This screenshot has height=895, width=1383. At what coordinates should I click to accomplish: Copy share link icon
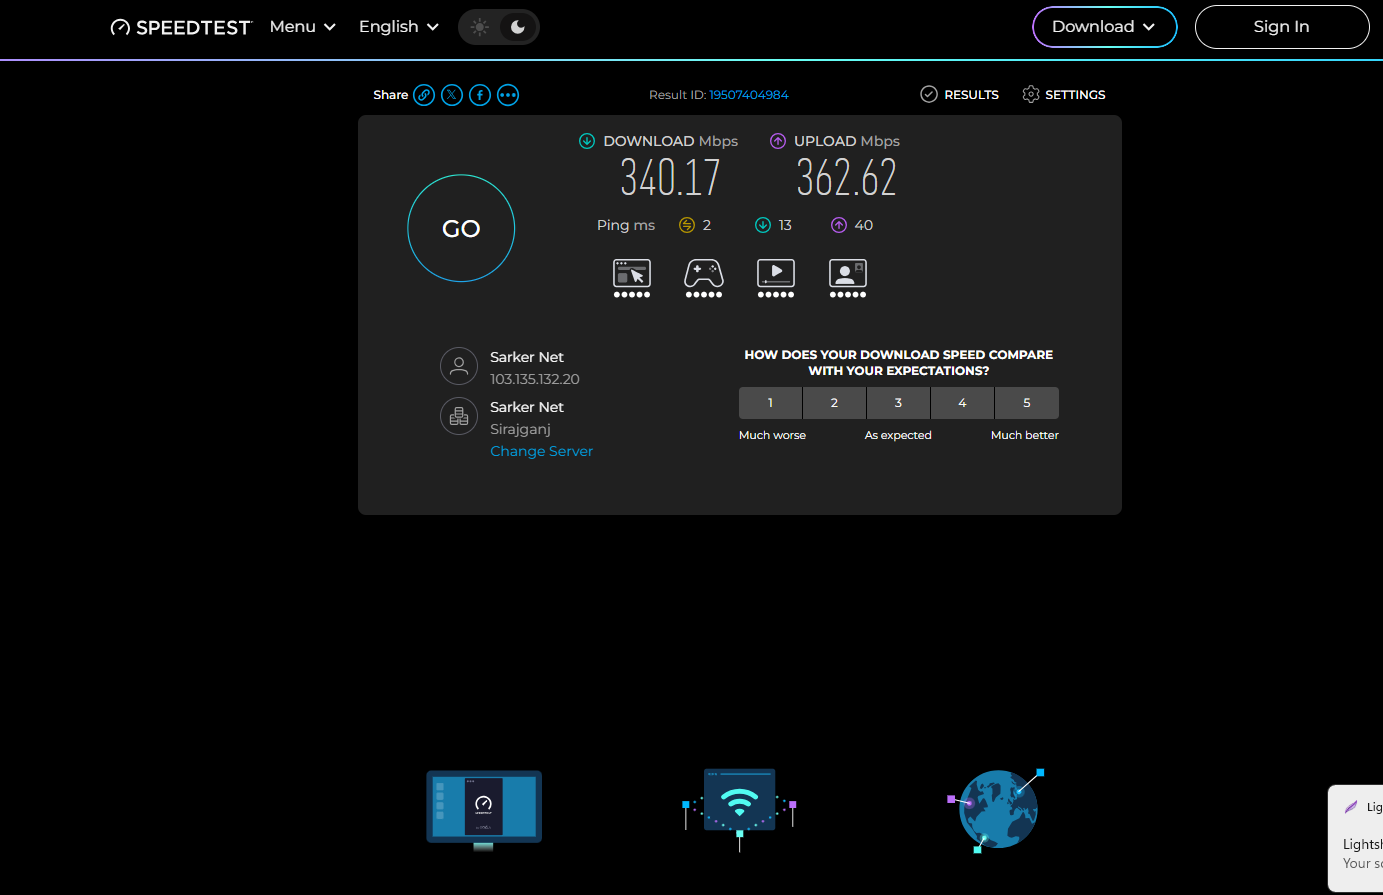click(424, 95)
